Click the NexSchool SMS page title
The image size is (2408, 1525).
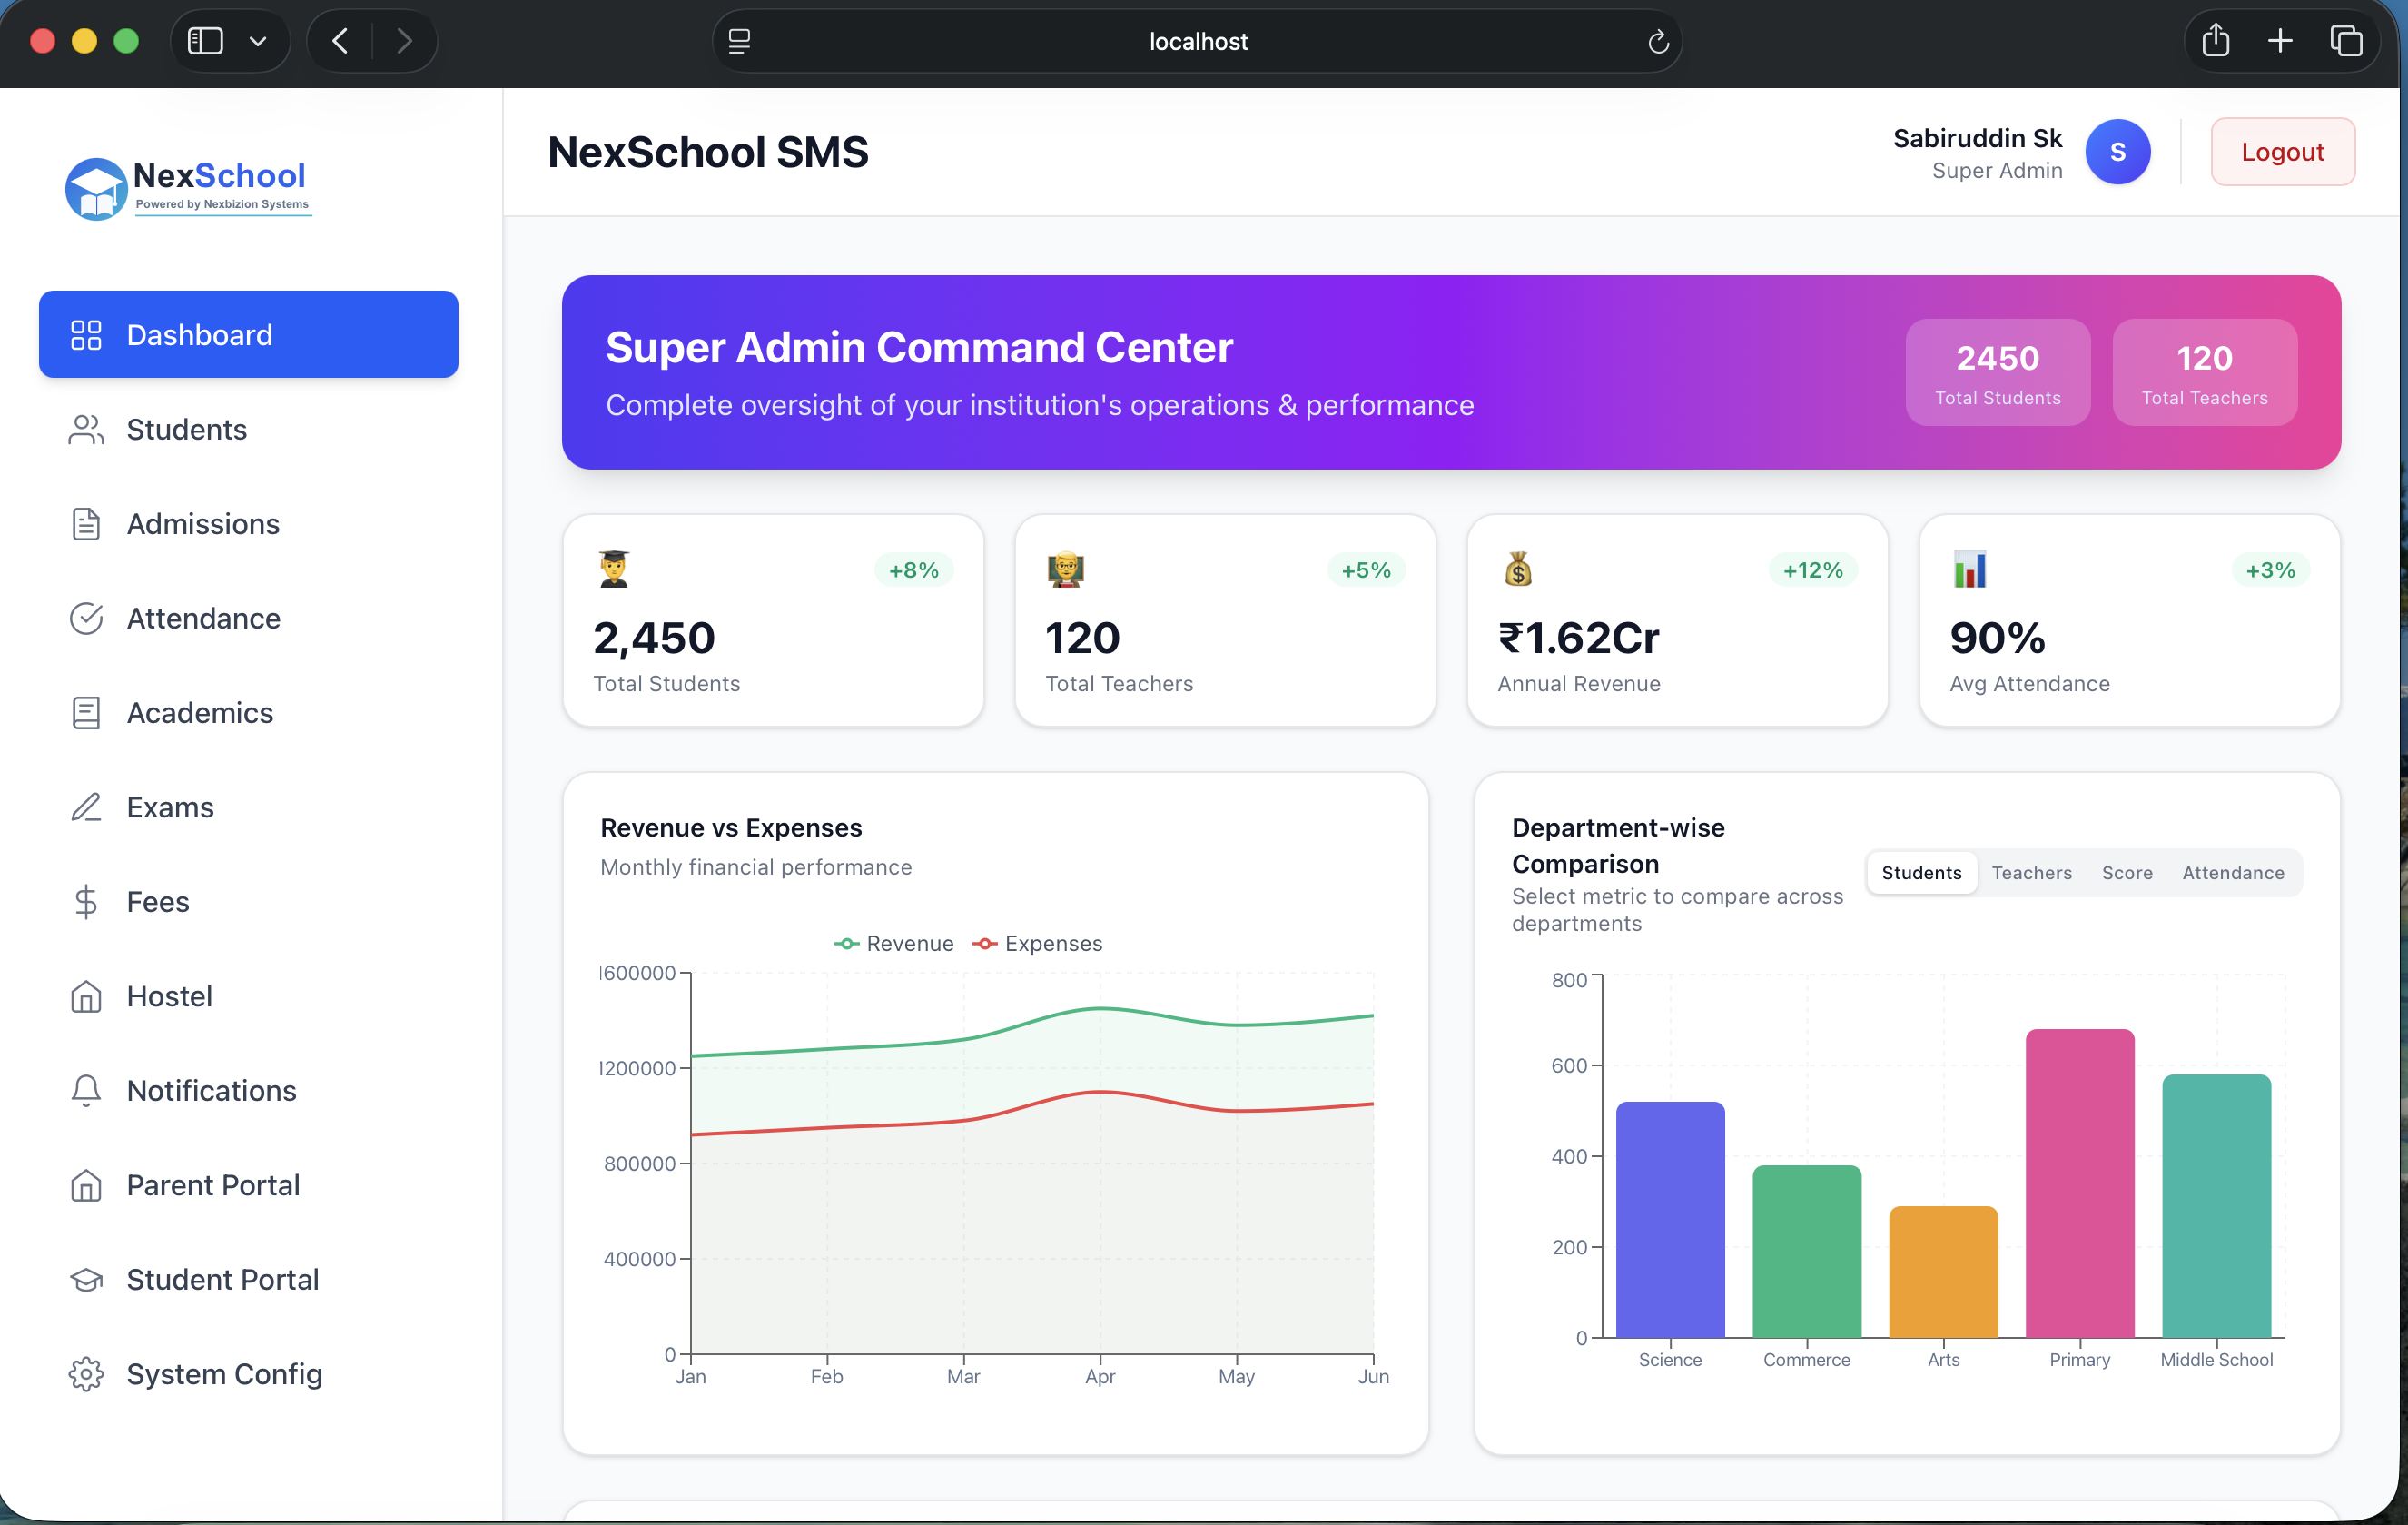tap(708, 152)
